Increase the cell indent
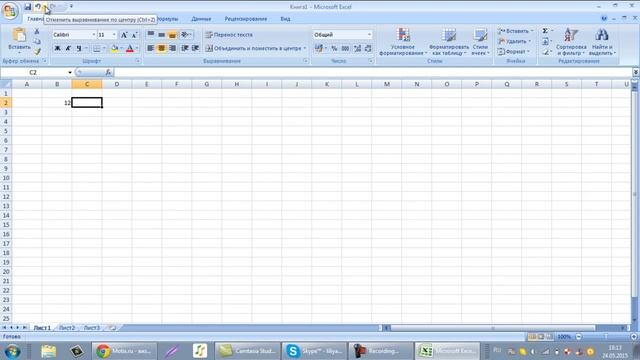The width and height of the screenshot is (640, 360). tap(196, 48)
